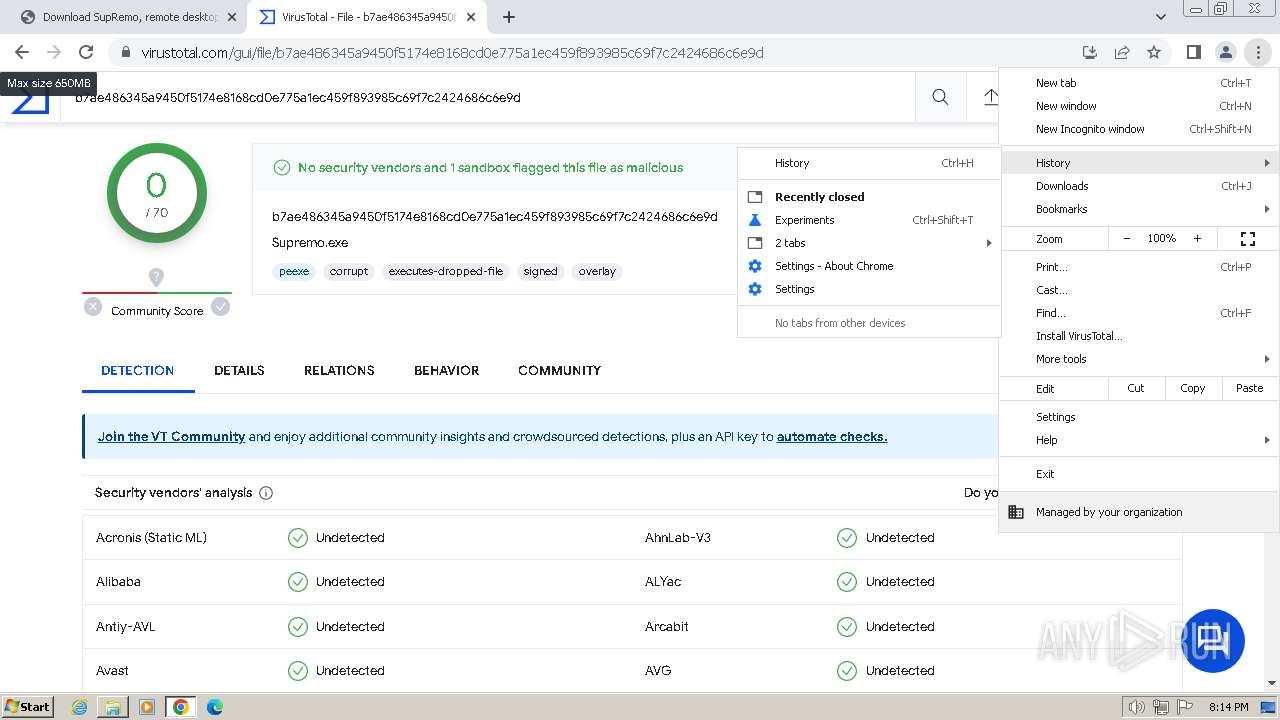Expand the 2 tabs recently closed entry
This screenshot has width=1280, height=720.
tap(869, 243)
